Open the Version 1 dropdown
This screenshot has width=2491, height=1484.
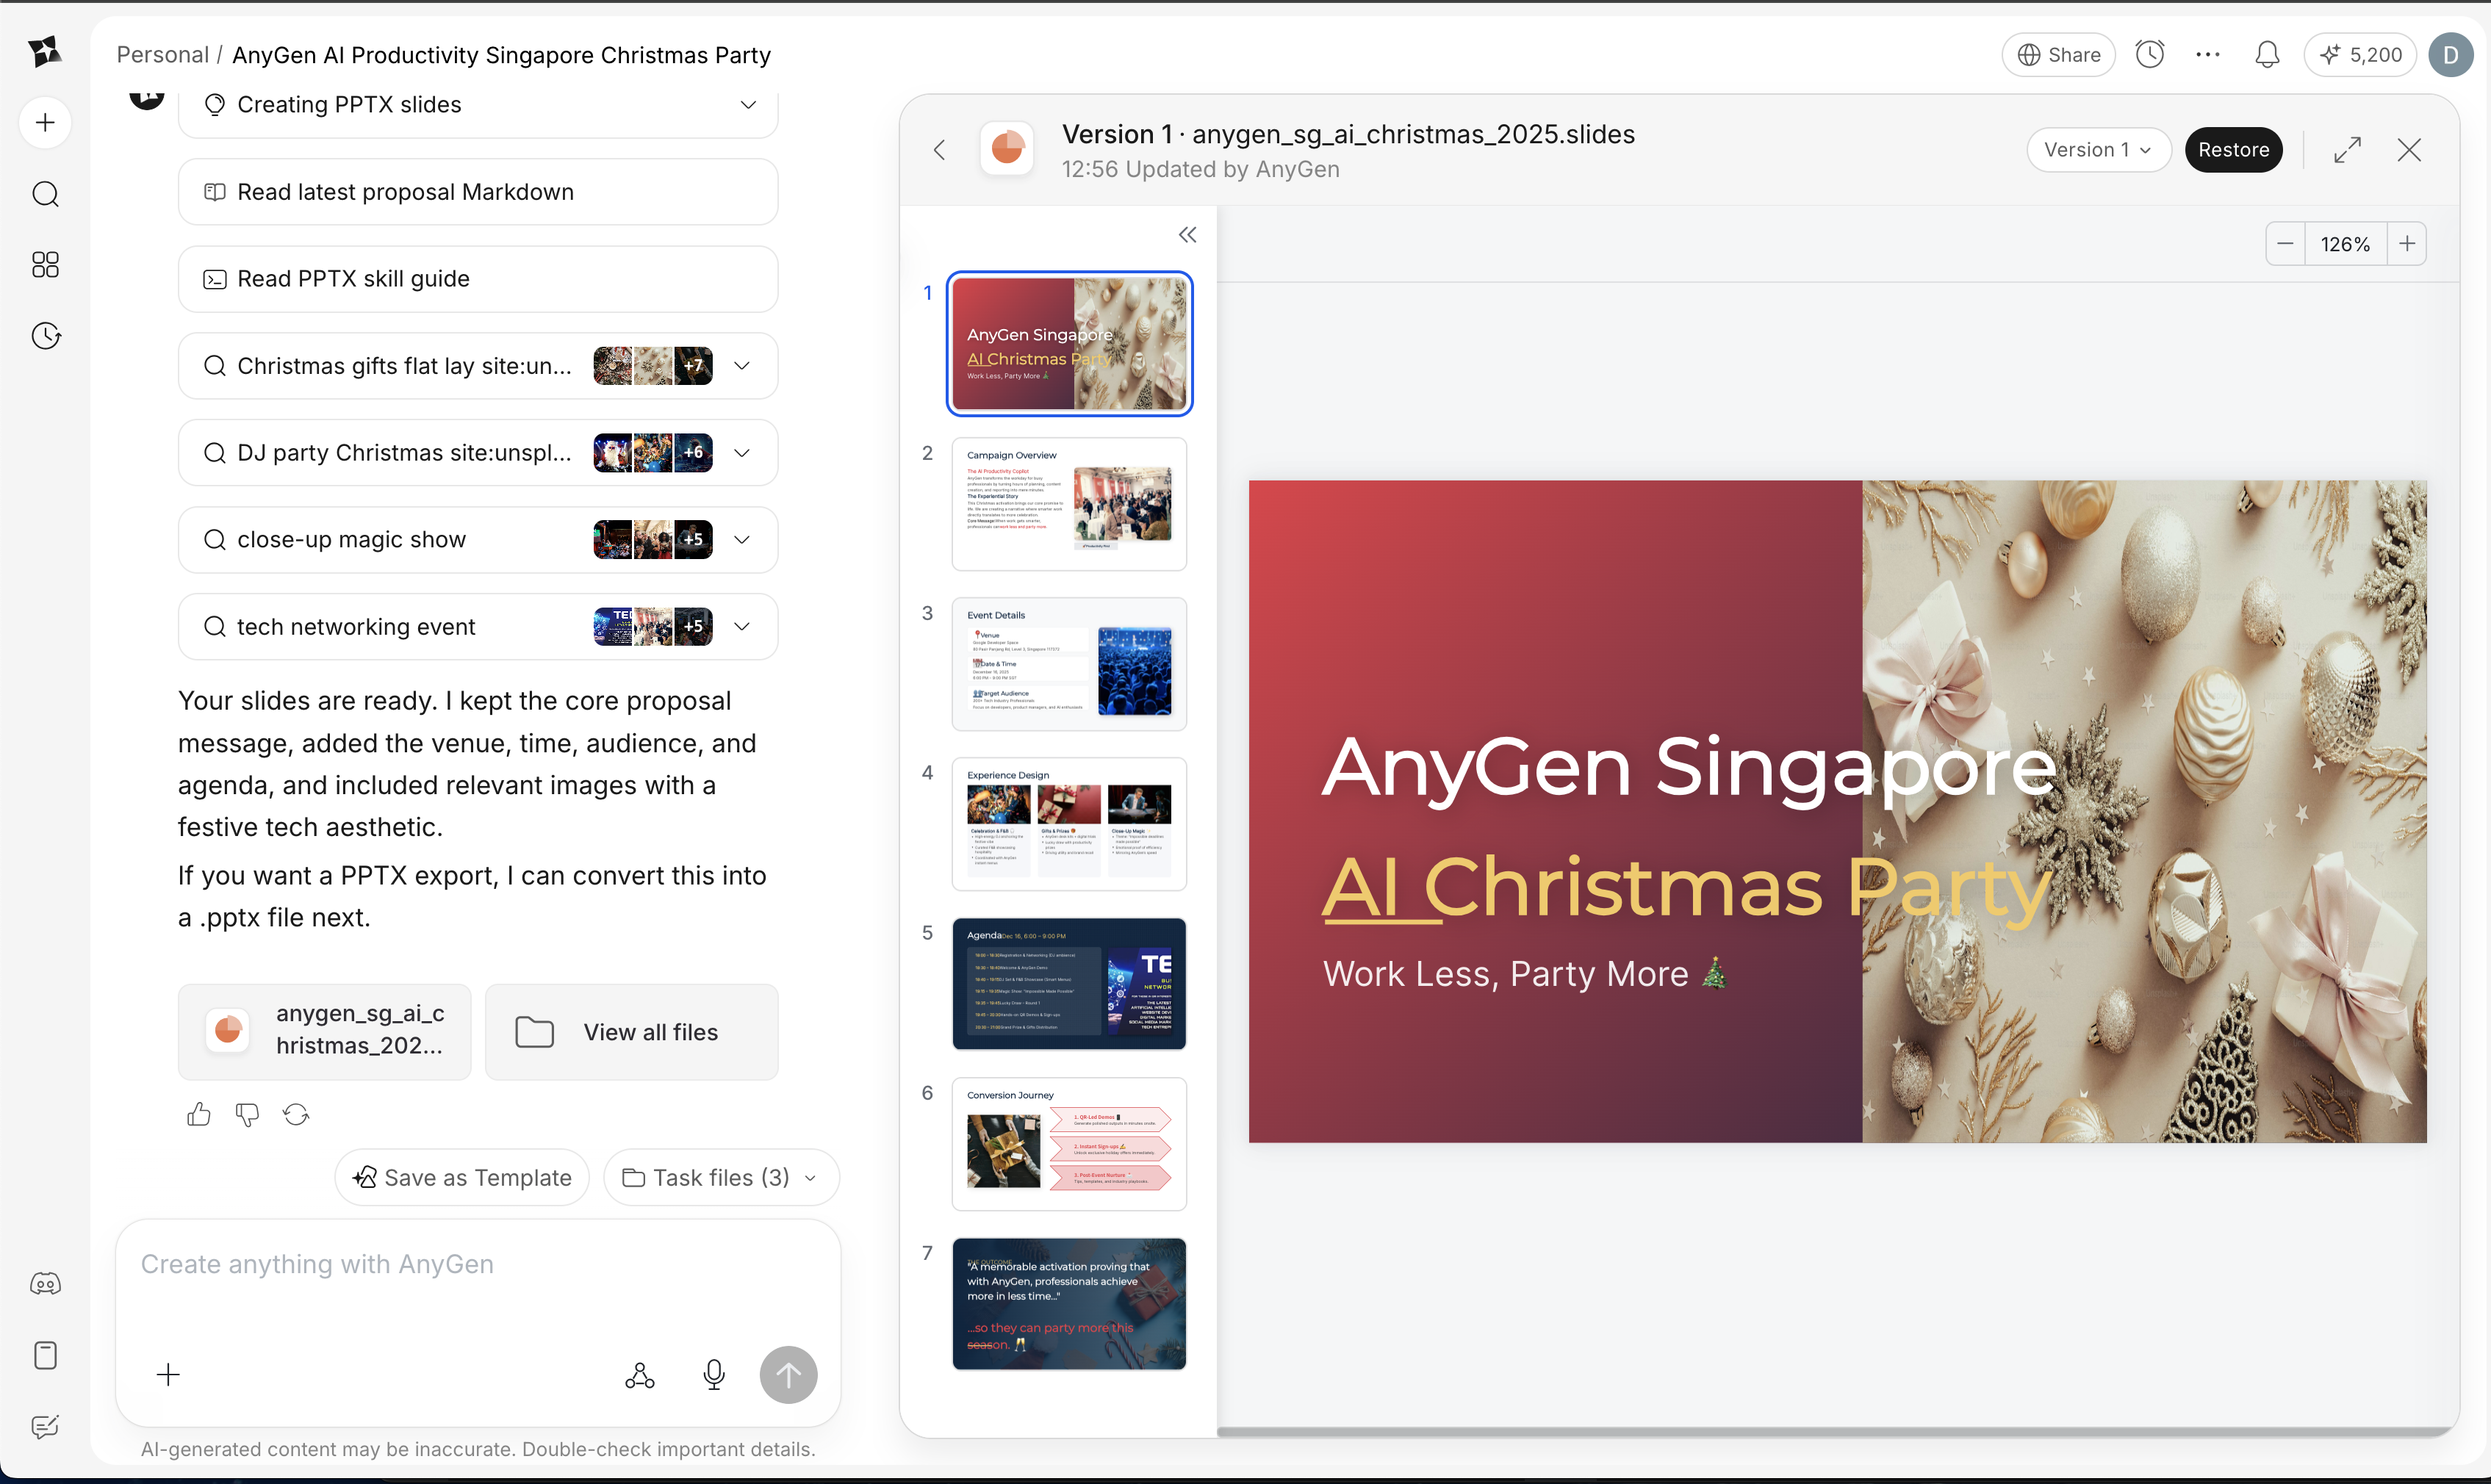pos(2098,149)
